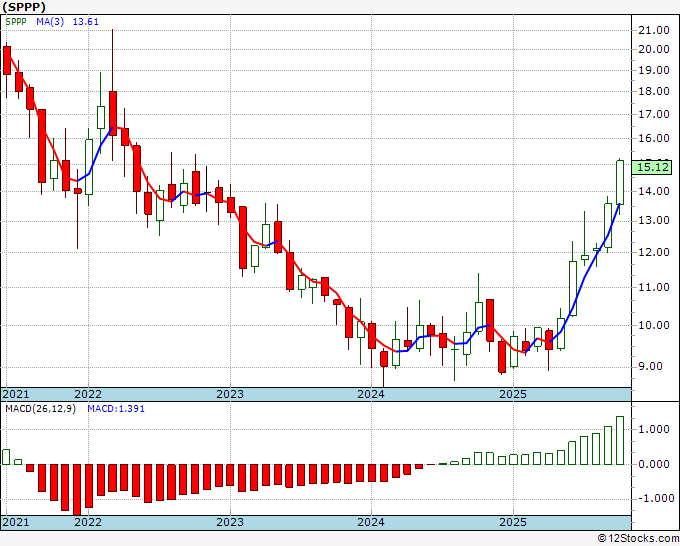This screenshot has height=546, width=680.
Task: Click the 19.00 price axis label
Action: coord(654,70)
